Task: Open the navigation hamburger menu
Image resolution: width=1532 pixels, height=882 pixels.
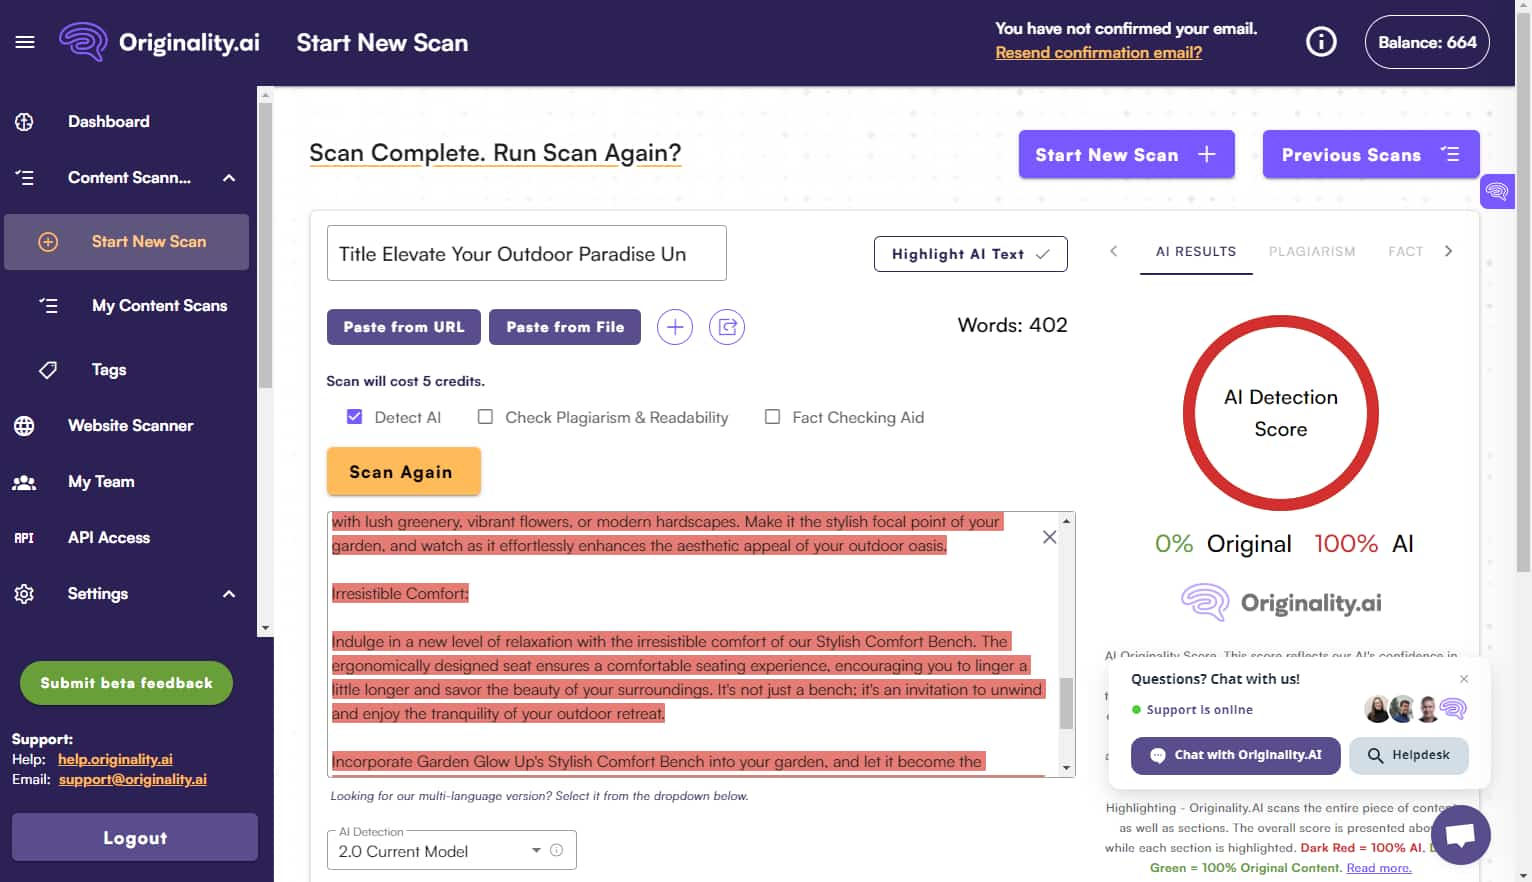Action: [25, 42]
